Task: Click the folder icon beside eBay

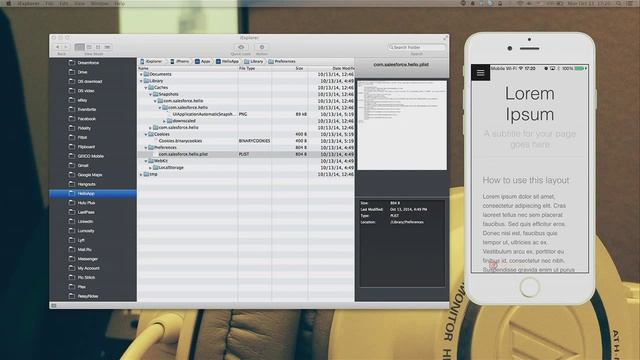Action: 72,100
